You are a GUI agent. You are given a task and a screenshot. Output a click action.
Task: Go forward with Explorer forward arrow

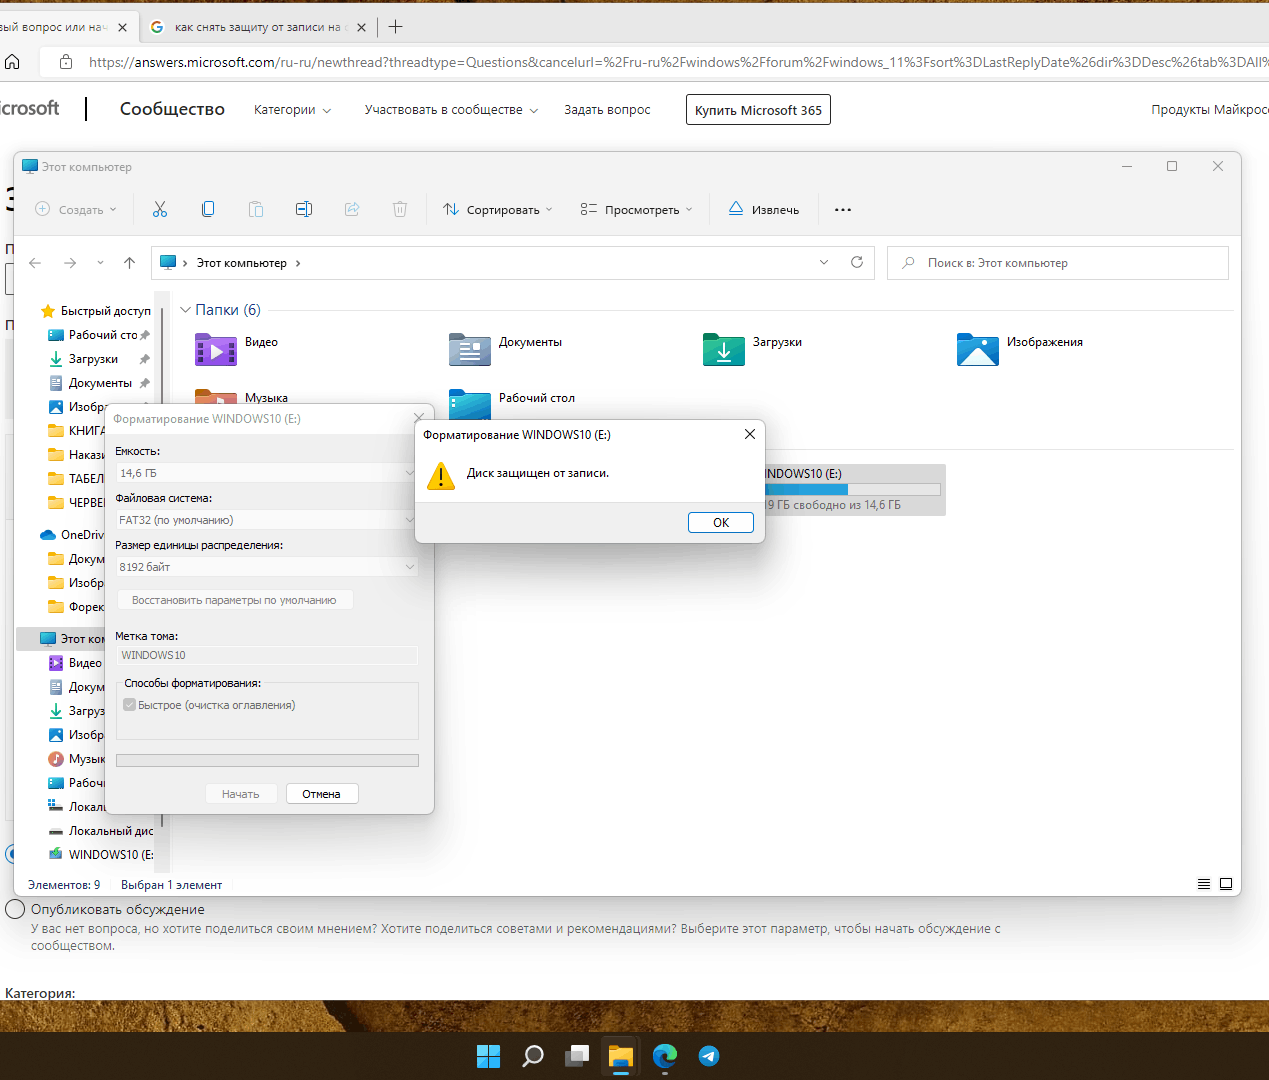70,263
